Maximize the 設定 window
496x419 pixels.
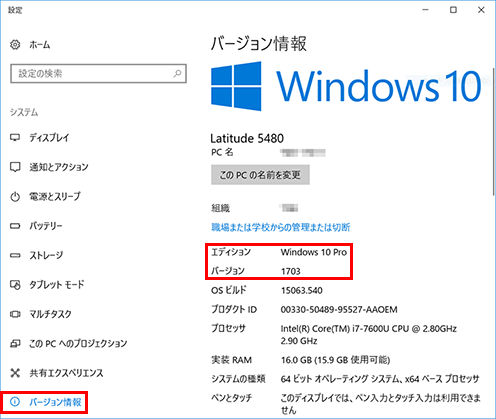pyautogui.click(x=453, y=10)
